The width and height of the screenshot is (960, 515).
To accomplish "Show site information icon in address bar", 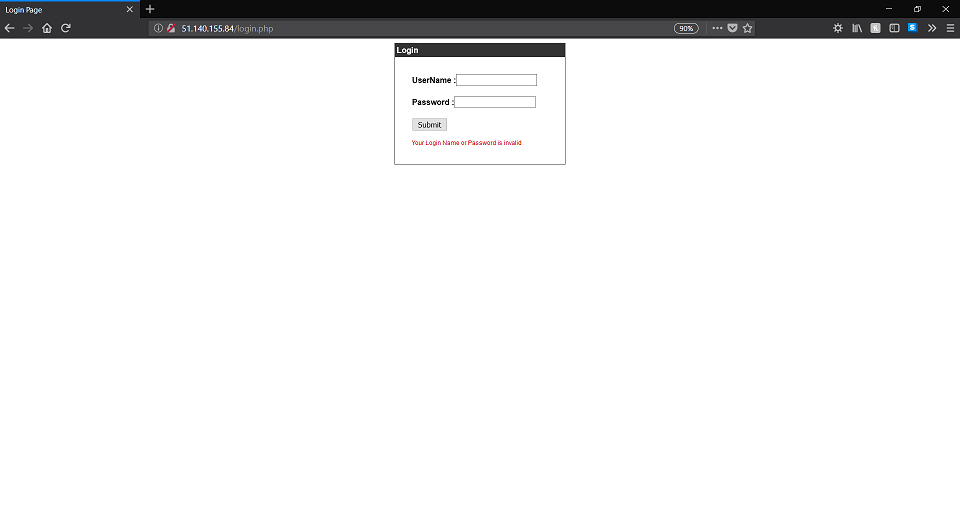I will tap(158, 28).
